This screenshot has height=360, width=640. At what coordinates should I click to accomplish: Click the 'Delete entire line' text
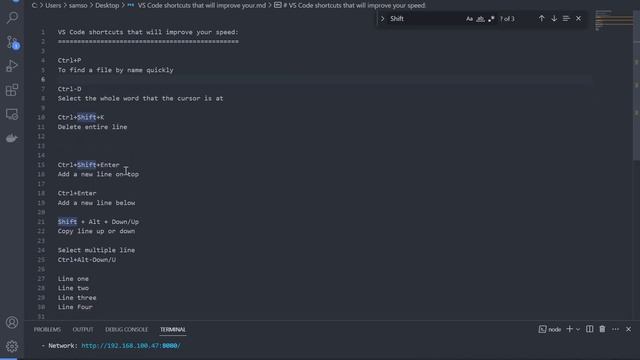[x=92, y=127]
